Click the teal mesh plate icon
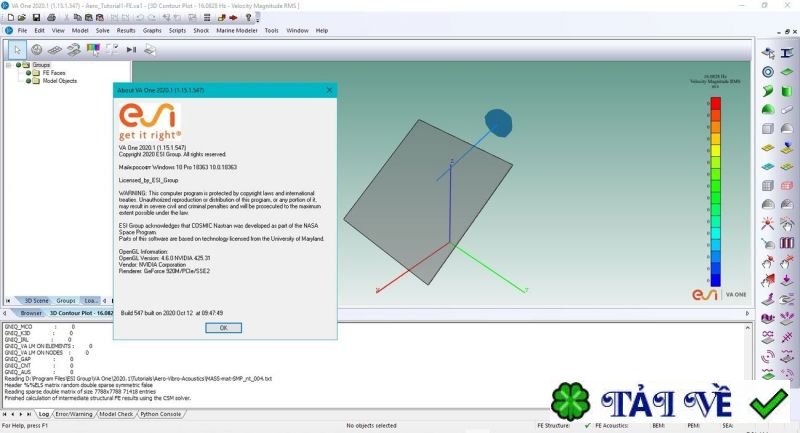The height and width of the screenshot is (433, 800). [x=768, y=167]
